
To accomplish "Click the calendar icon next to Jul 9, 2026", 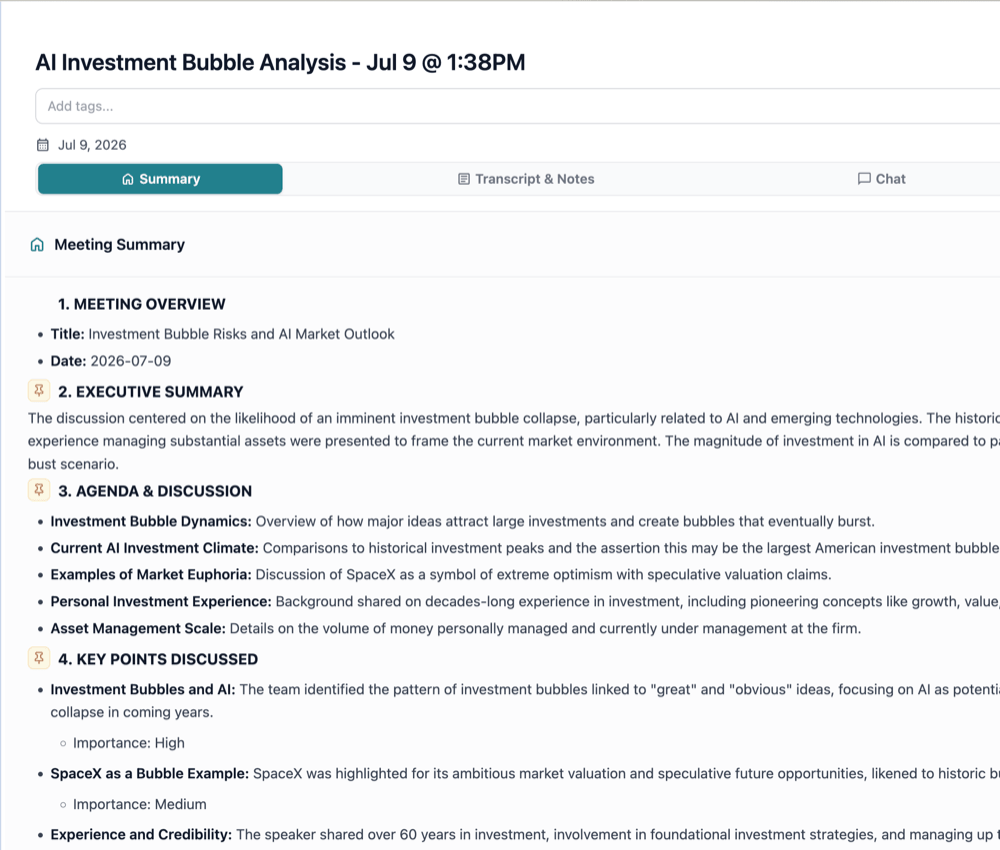I will coord(43,145).
